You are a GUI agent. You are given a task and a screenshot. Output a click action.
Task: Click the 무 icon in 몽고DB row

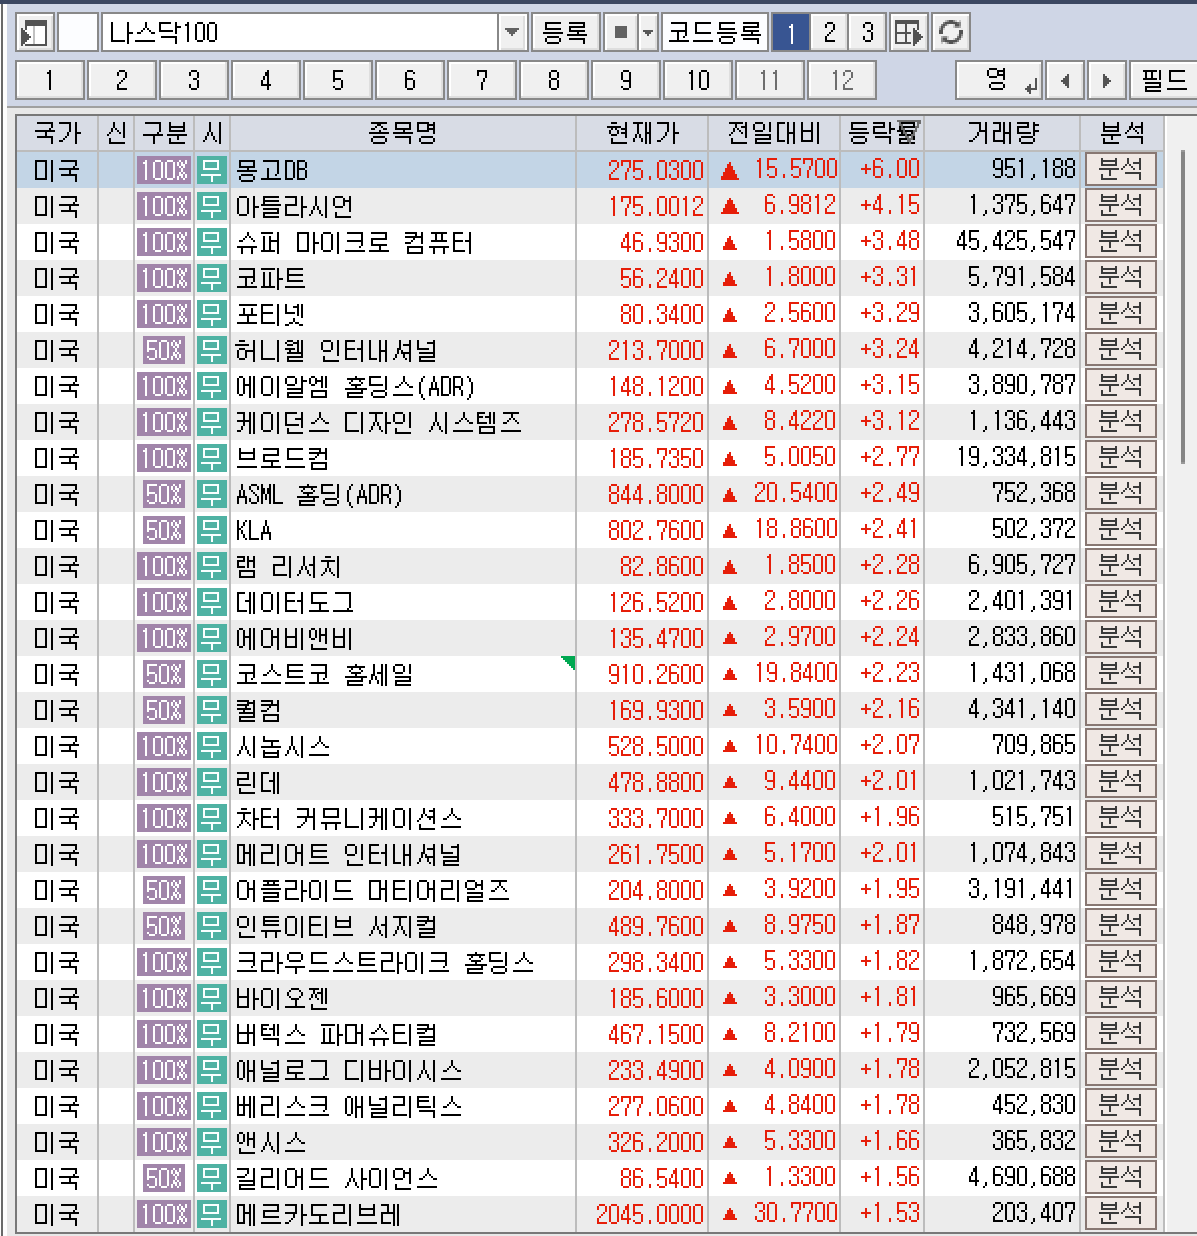tap(211, 170)
